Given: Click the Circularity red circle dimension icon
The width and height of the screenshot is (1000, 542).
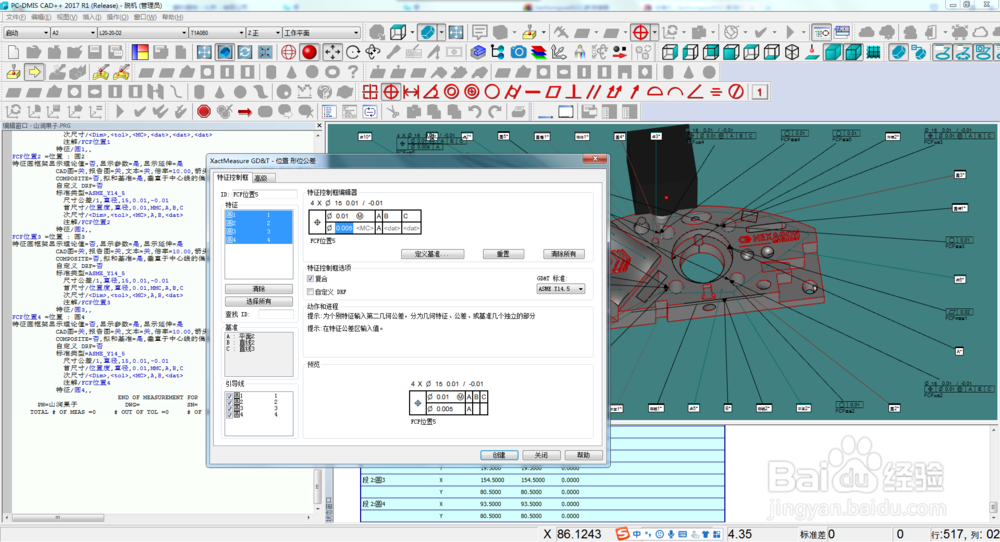Looking at the screenshot, I should coord(492,92).
